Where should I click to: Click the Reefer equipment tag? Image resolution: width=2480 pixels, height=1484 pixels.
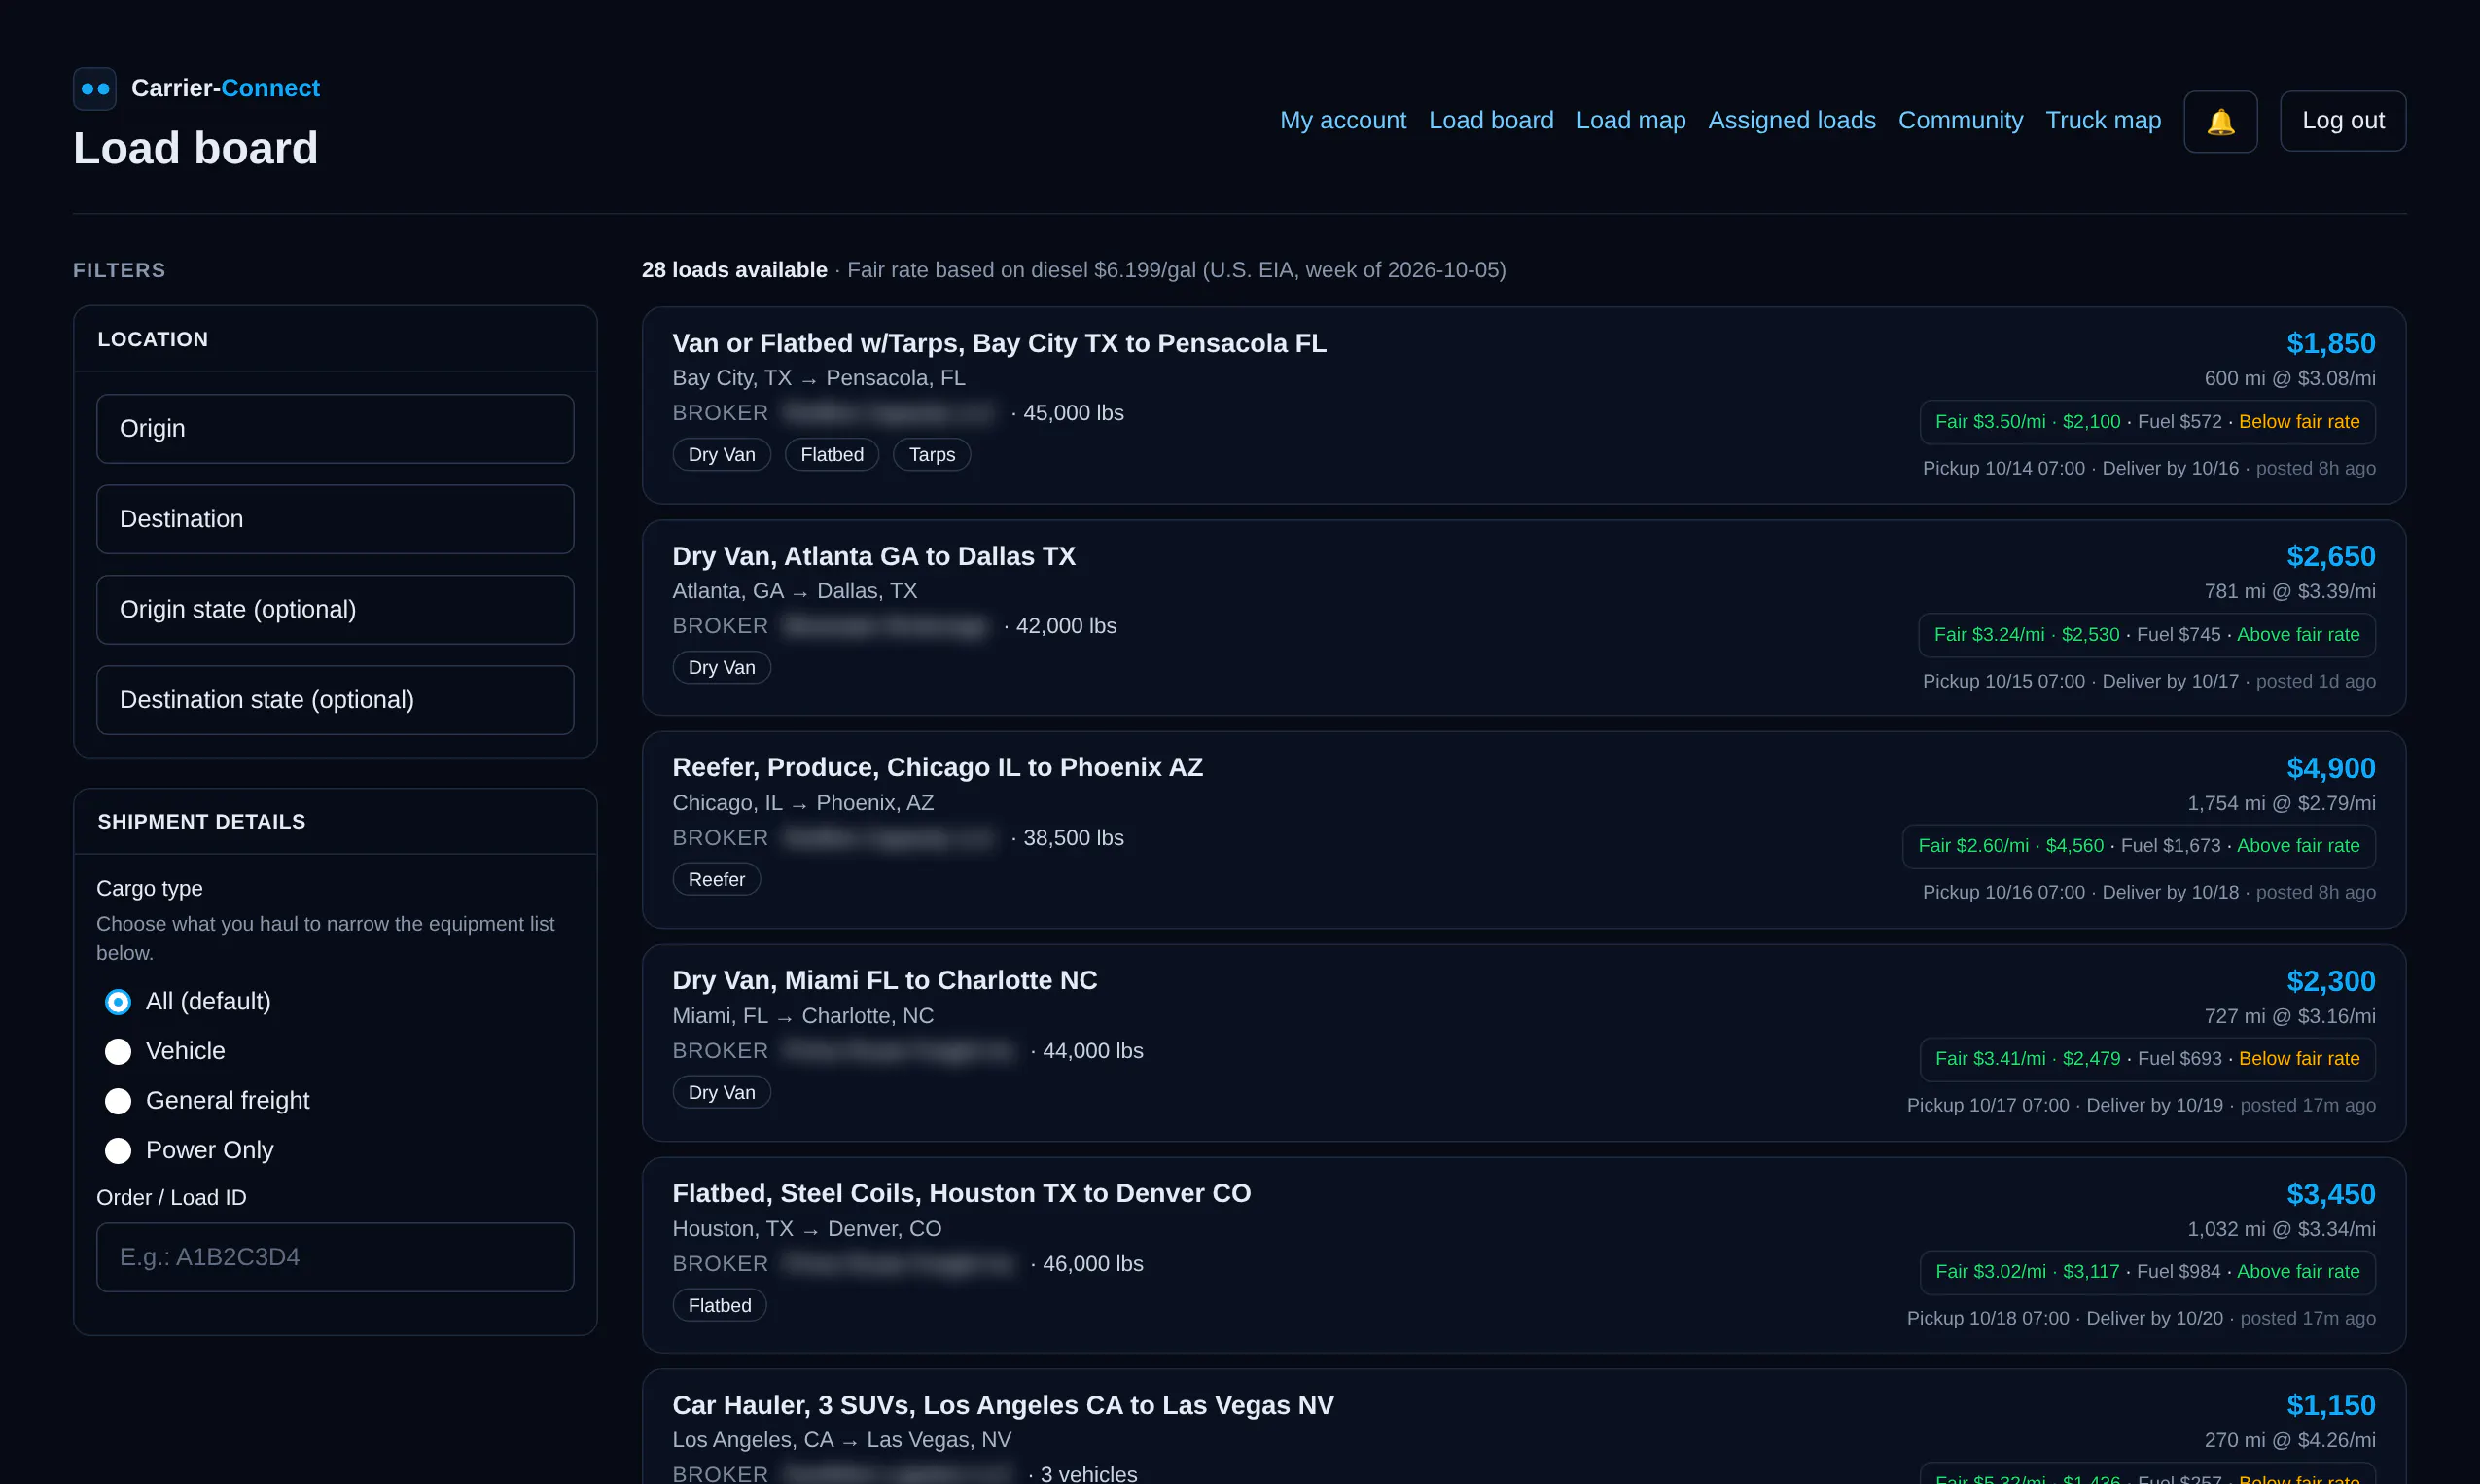[x=716, y=880]
